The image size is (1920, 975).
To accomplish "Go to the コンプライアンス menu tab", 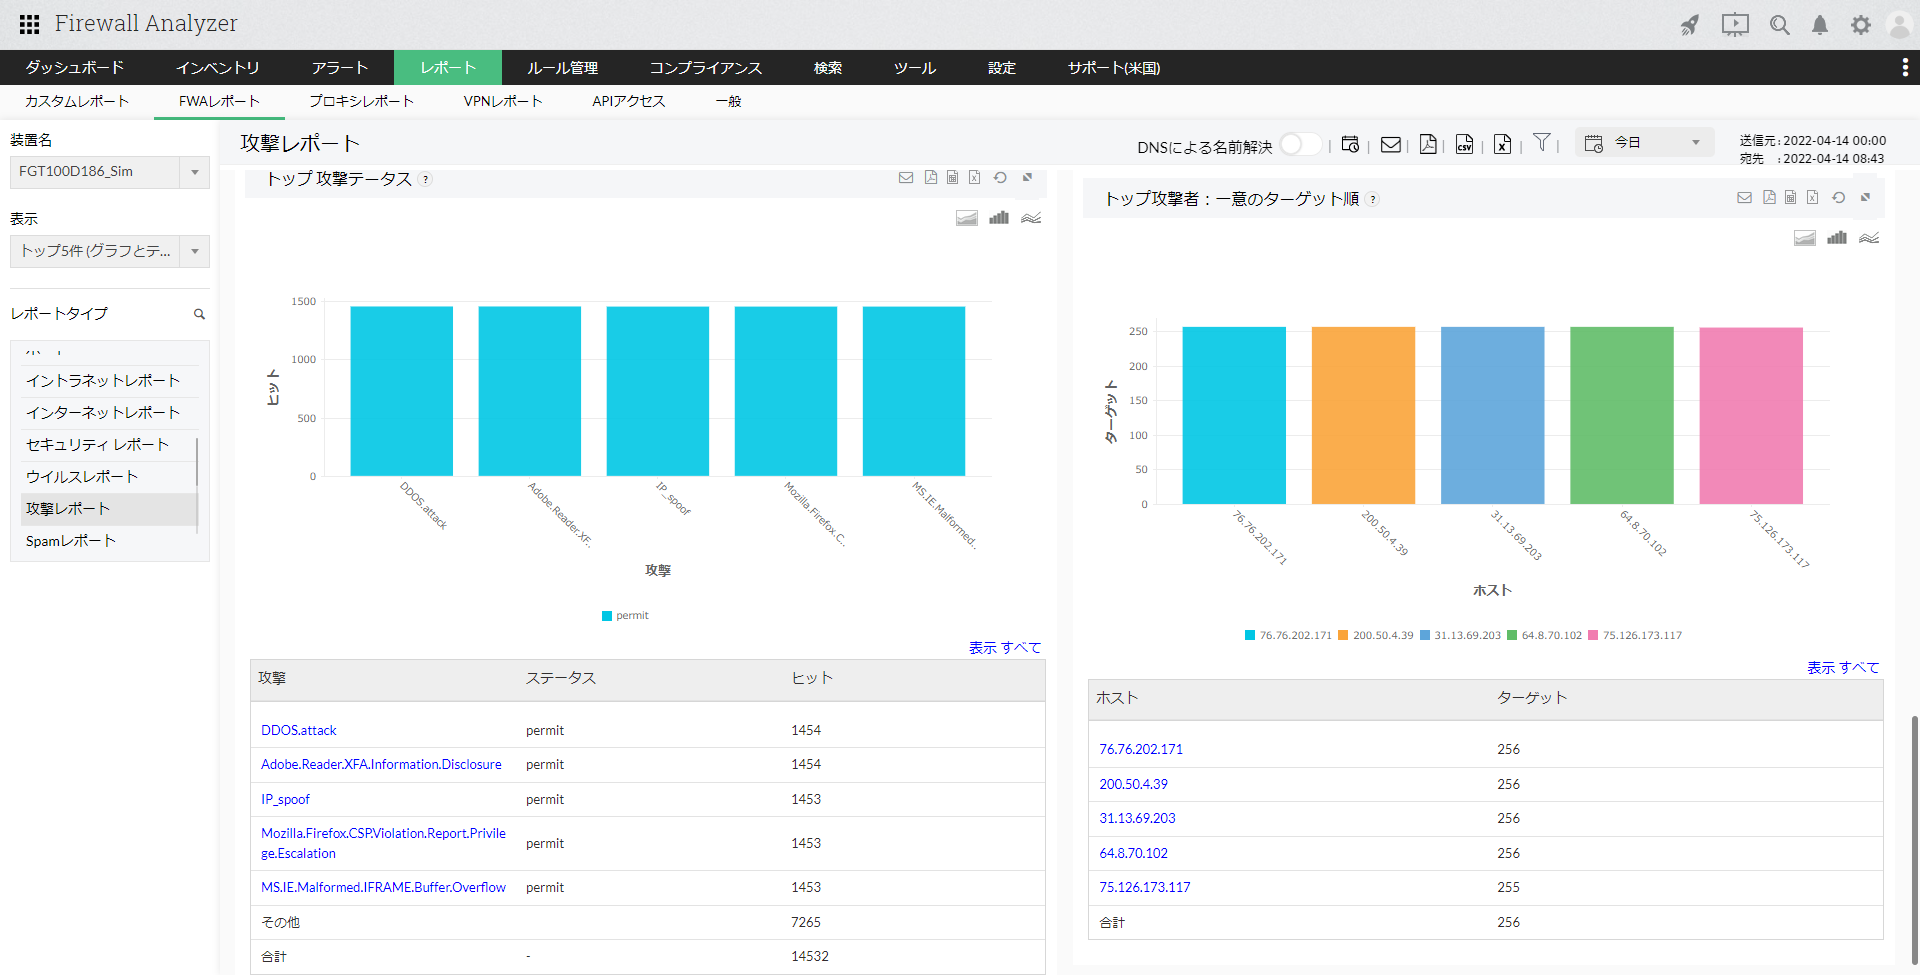I will [705, 68].
